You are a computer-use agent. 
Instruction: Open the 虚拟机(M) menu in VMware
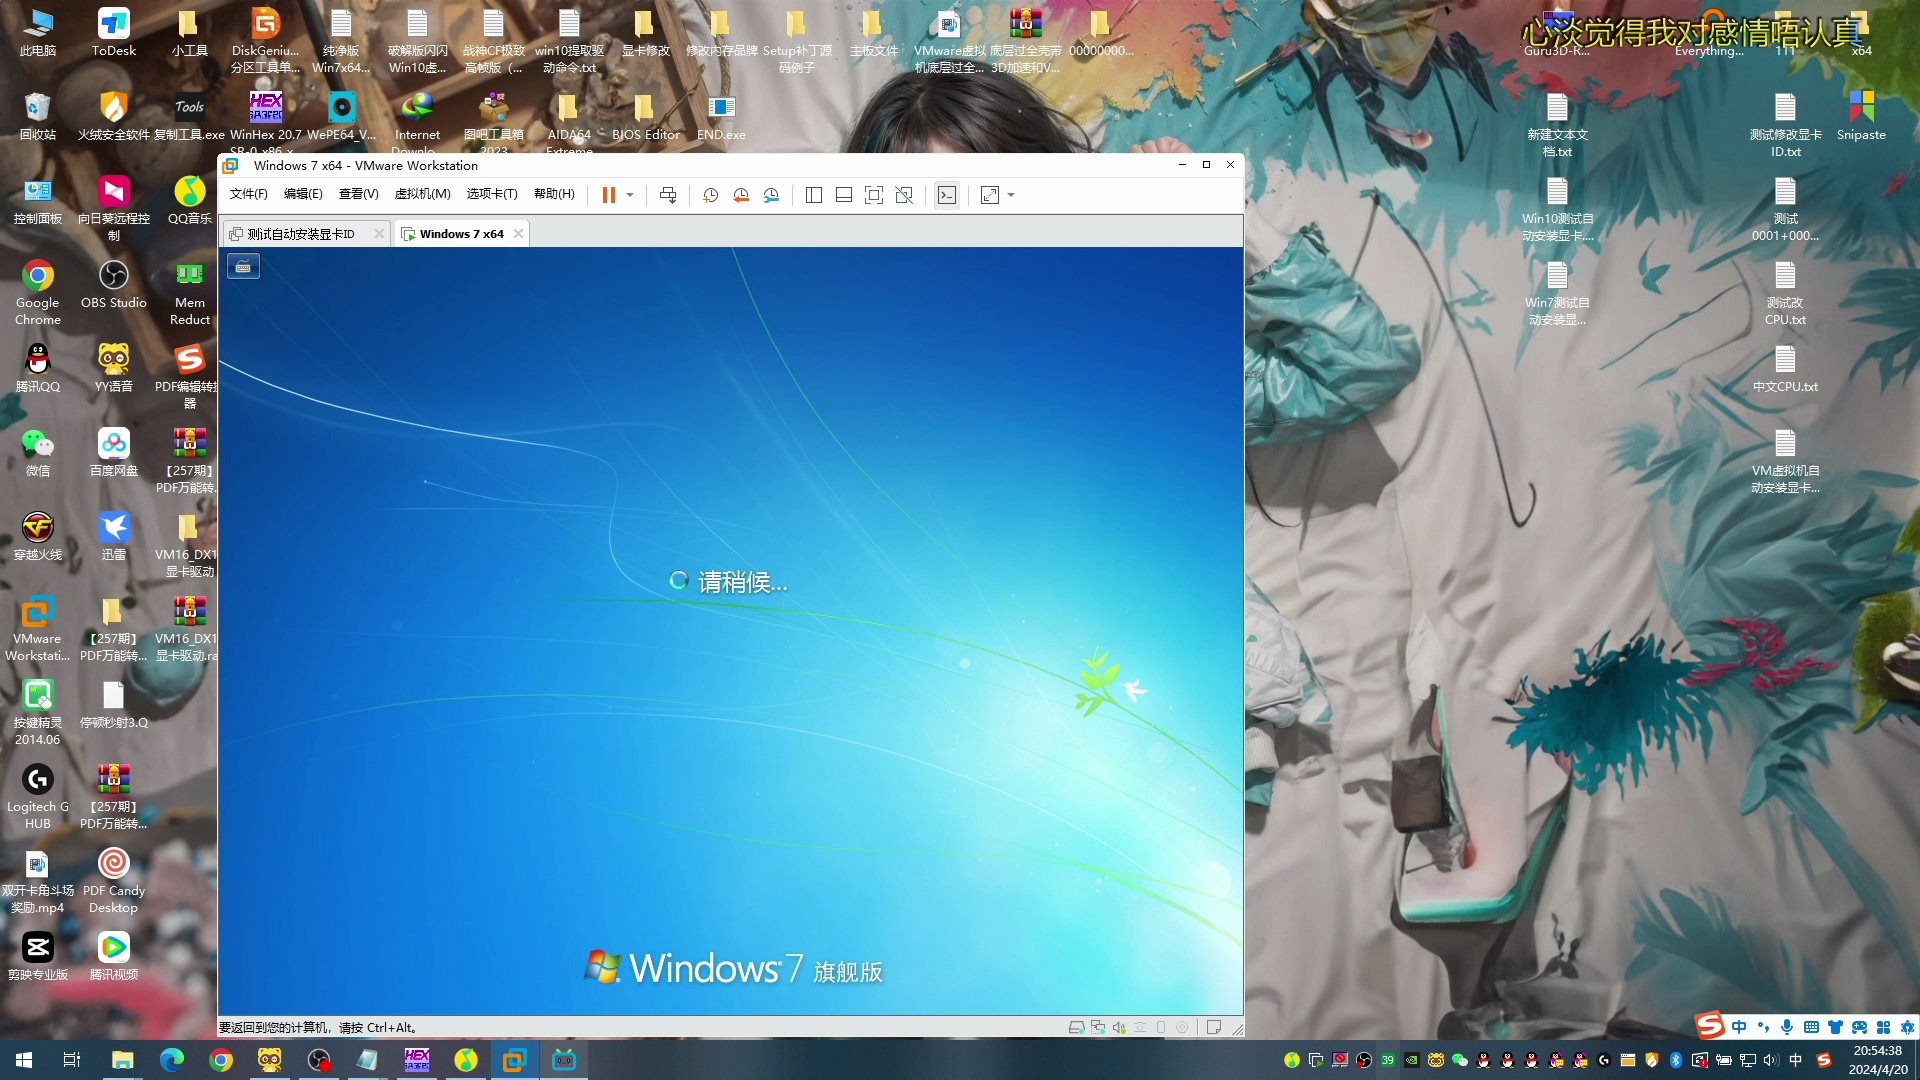[x=423, y=194]
